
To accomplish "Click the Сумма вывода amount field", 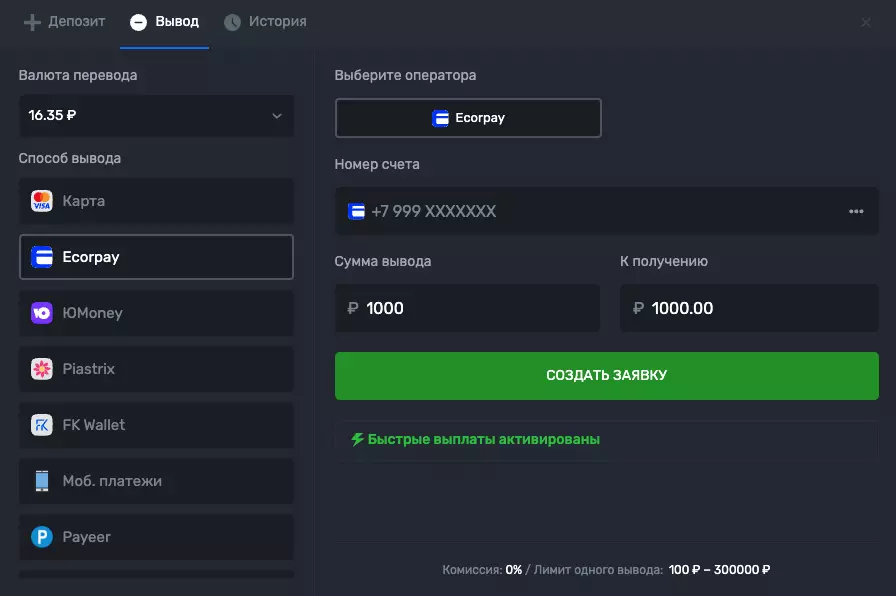I will 467,308.
